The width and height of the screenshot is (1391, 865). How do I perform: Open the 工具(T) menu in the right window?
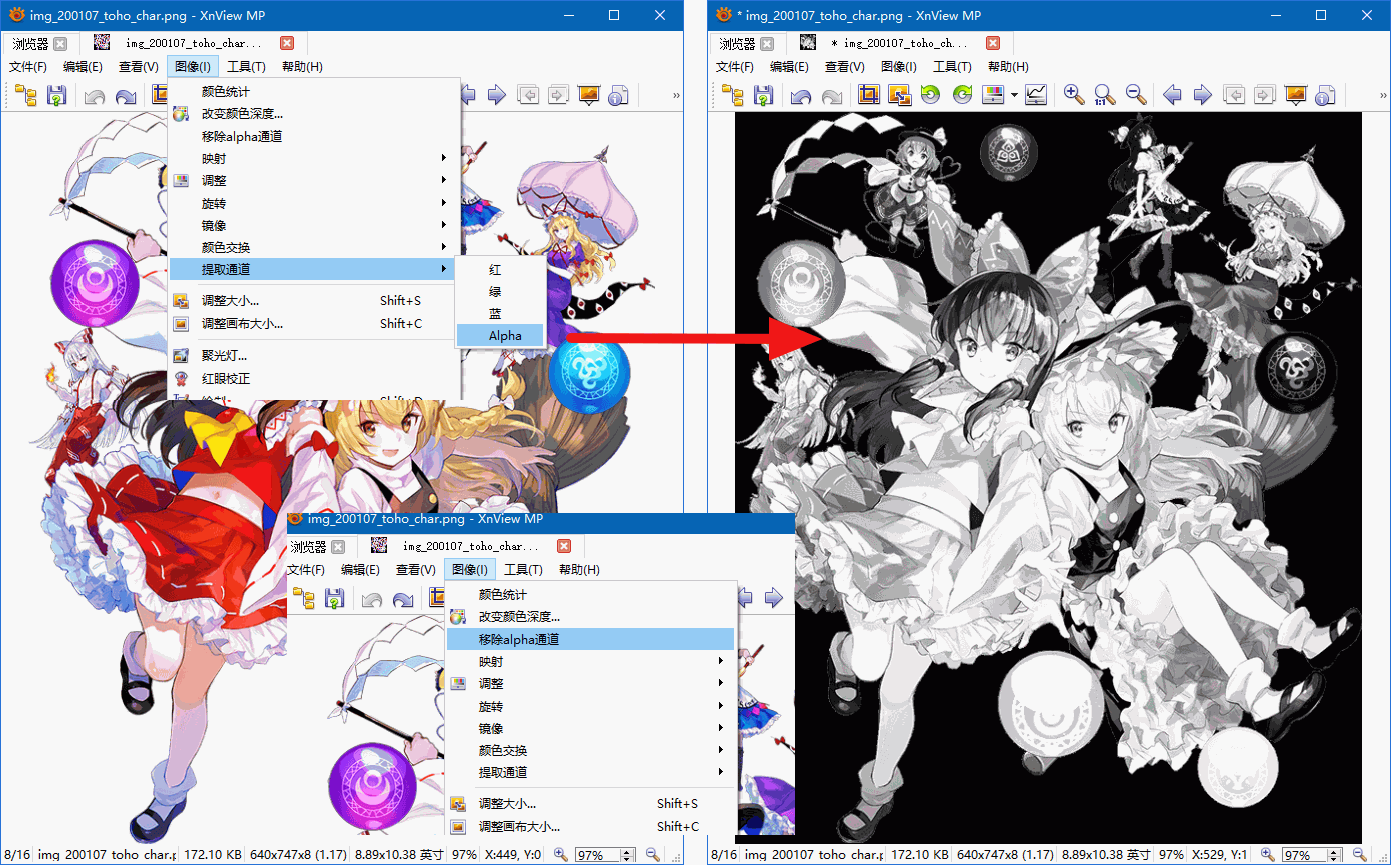tap(952, 67)
